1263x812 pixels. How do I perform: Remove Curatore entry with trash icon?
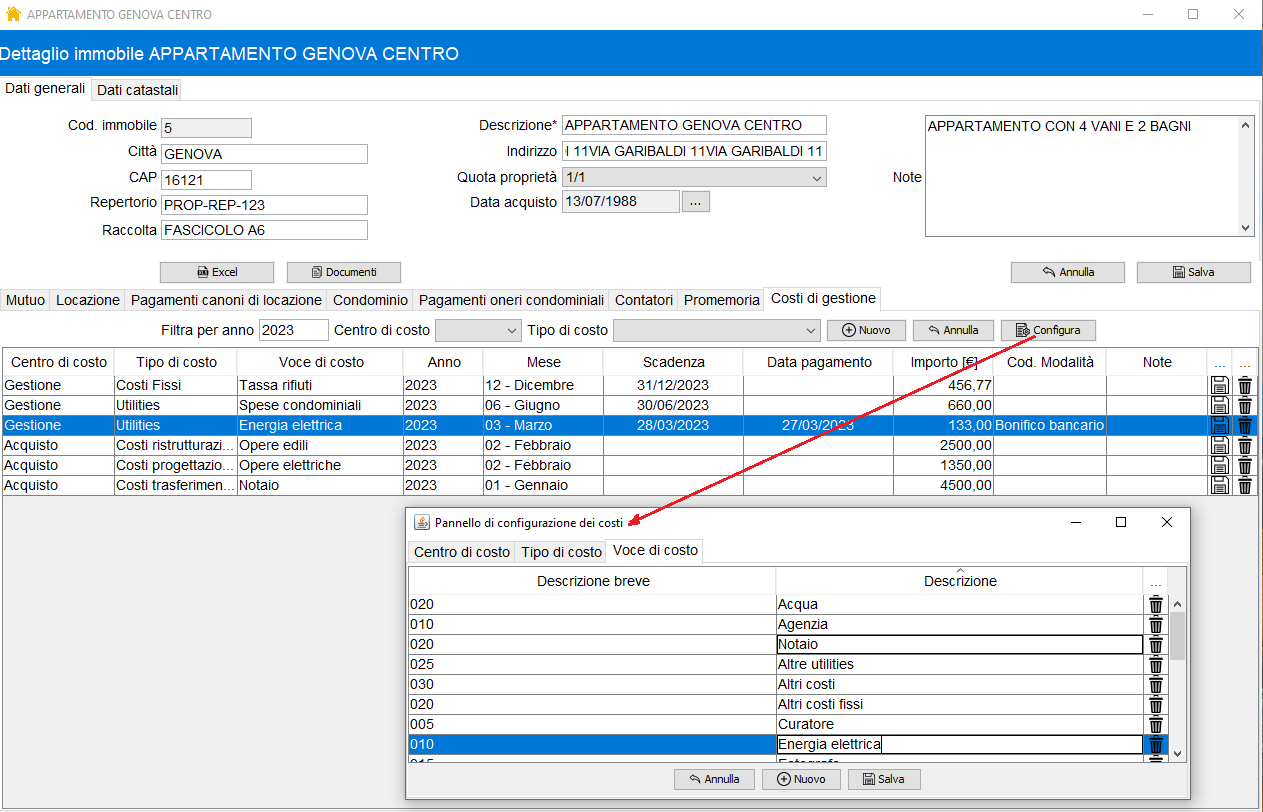(x=1155, y=724)
